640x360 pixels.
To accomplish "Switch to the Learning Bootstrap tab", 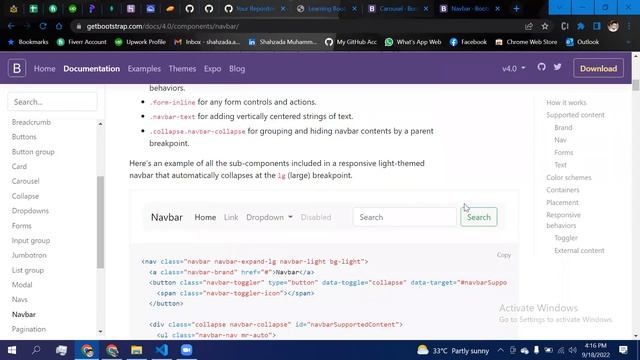I will pyautogui.click(x=326, y=9).
